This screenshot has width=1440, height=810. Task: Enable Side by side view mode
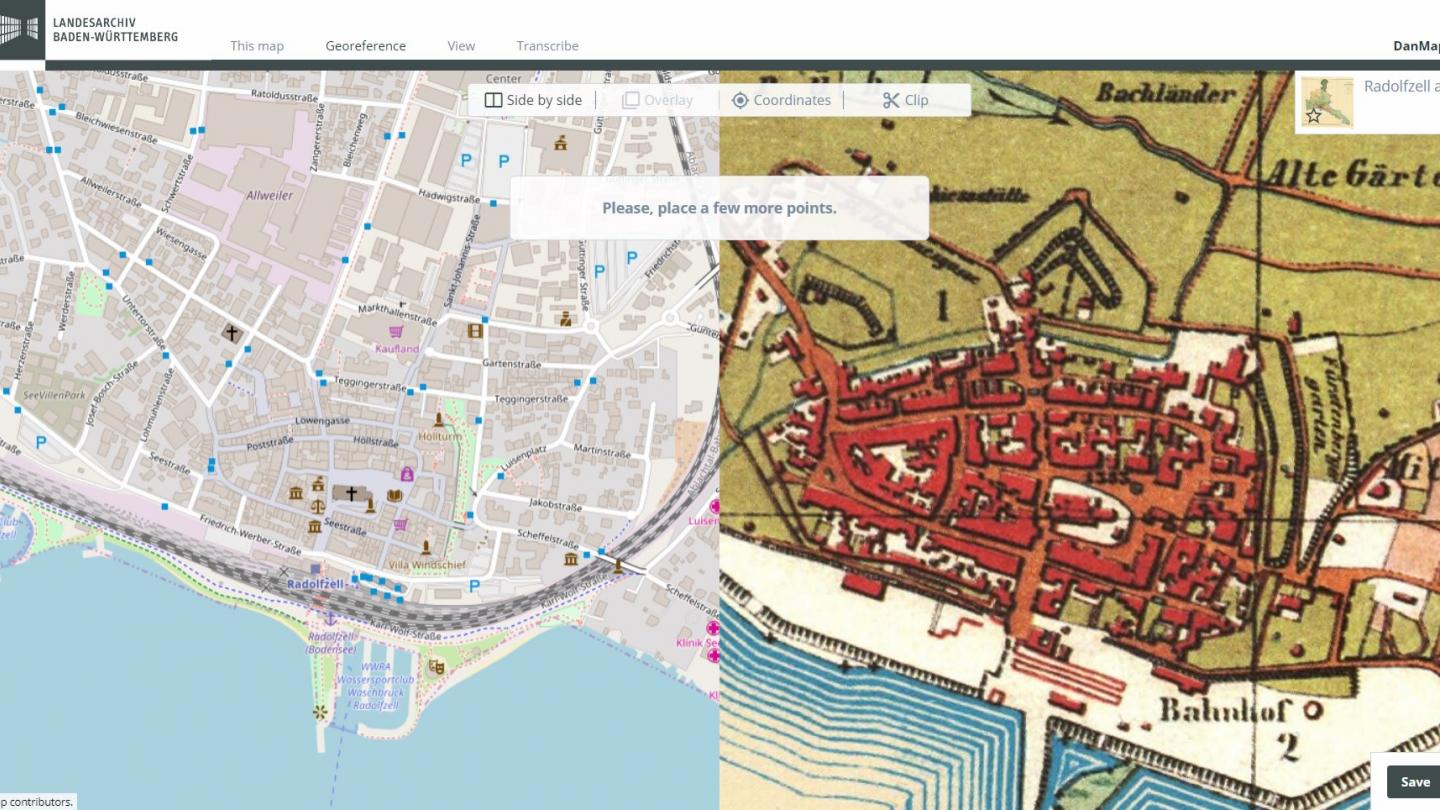533,100
